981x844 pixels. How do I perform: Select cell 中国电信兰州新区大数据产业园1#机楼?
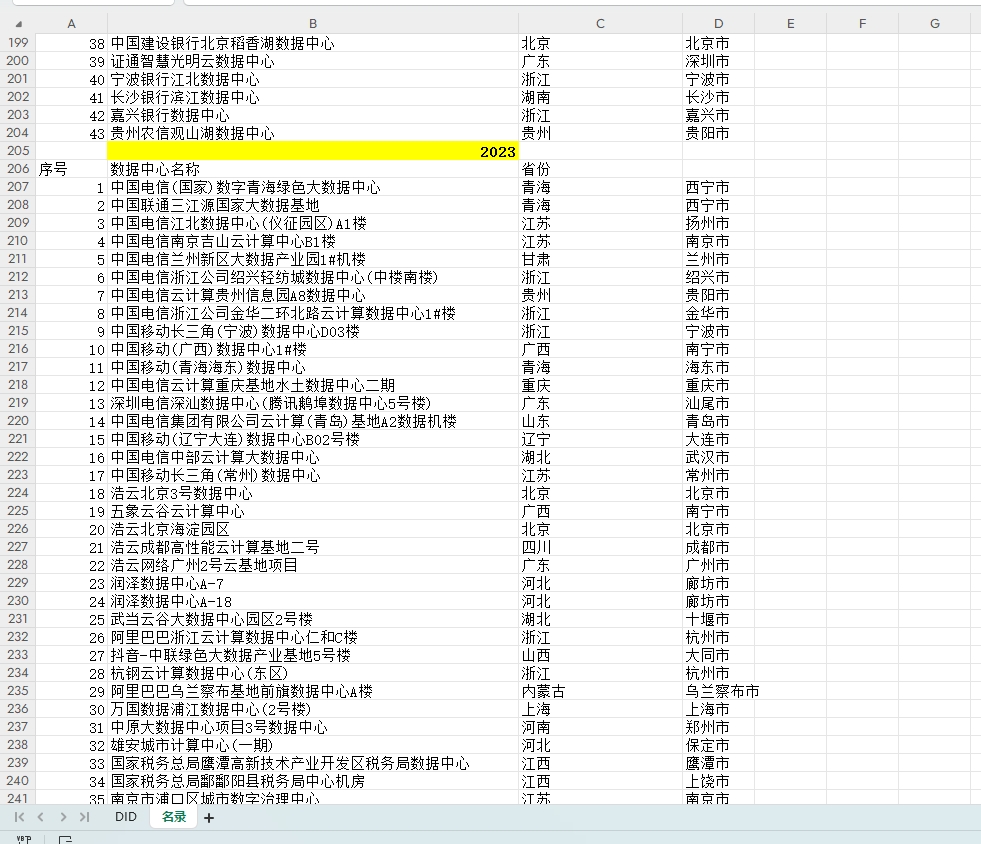click(313, 259)
